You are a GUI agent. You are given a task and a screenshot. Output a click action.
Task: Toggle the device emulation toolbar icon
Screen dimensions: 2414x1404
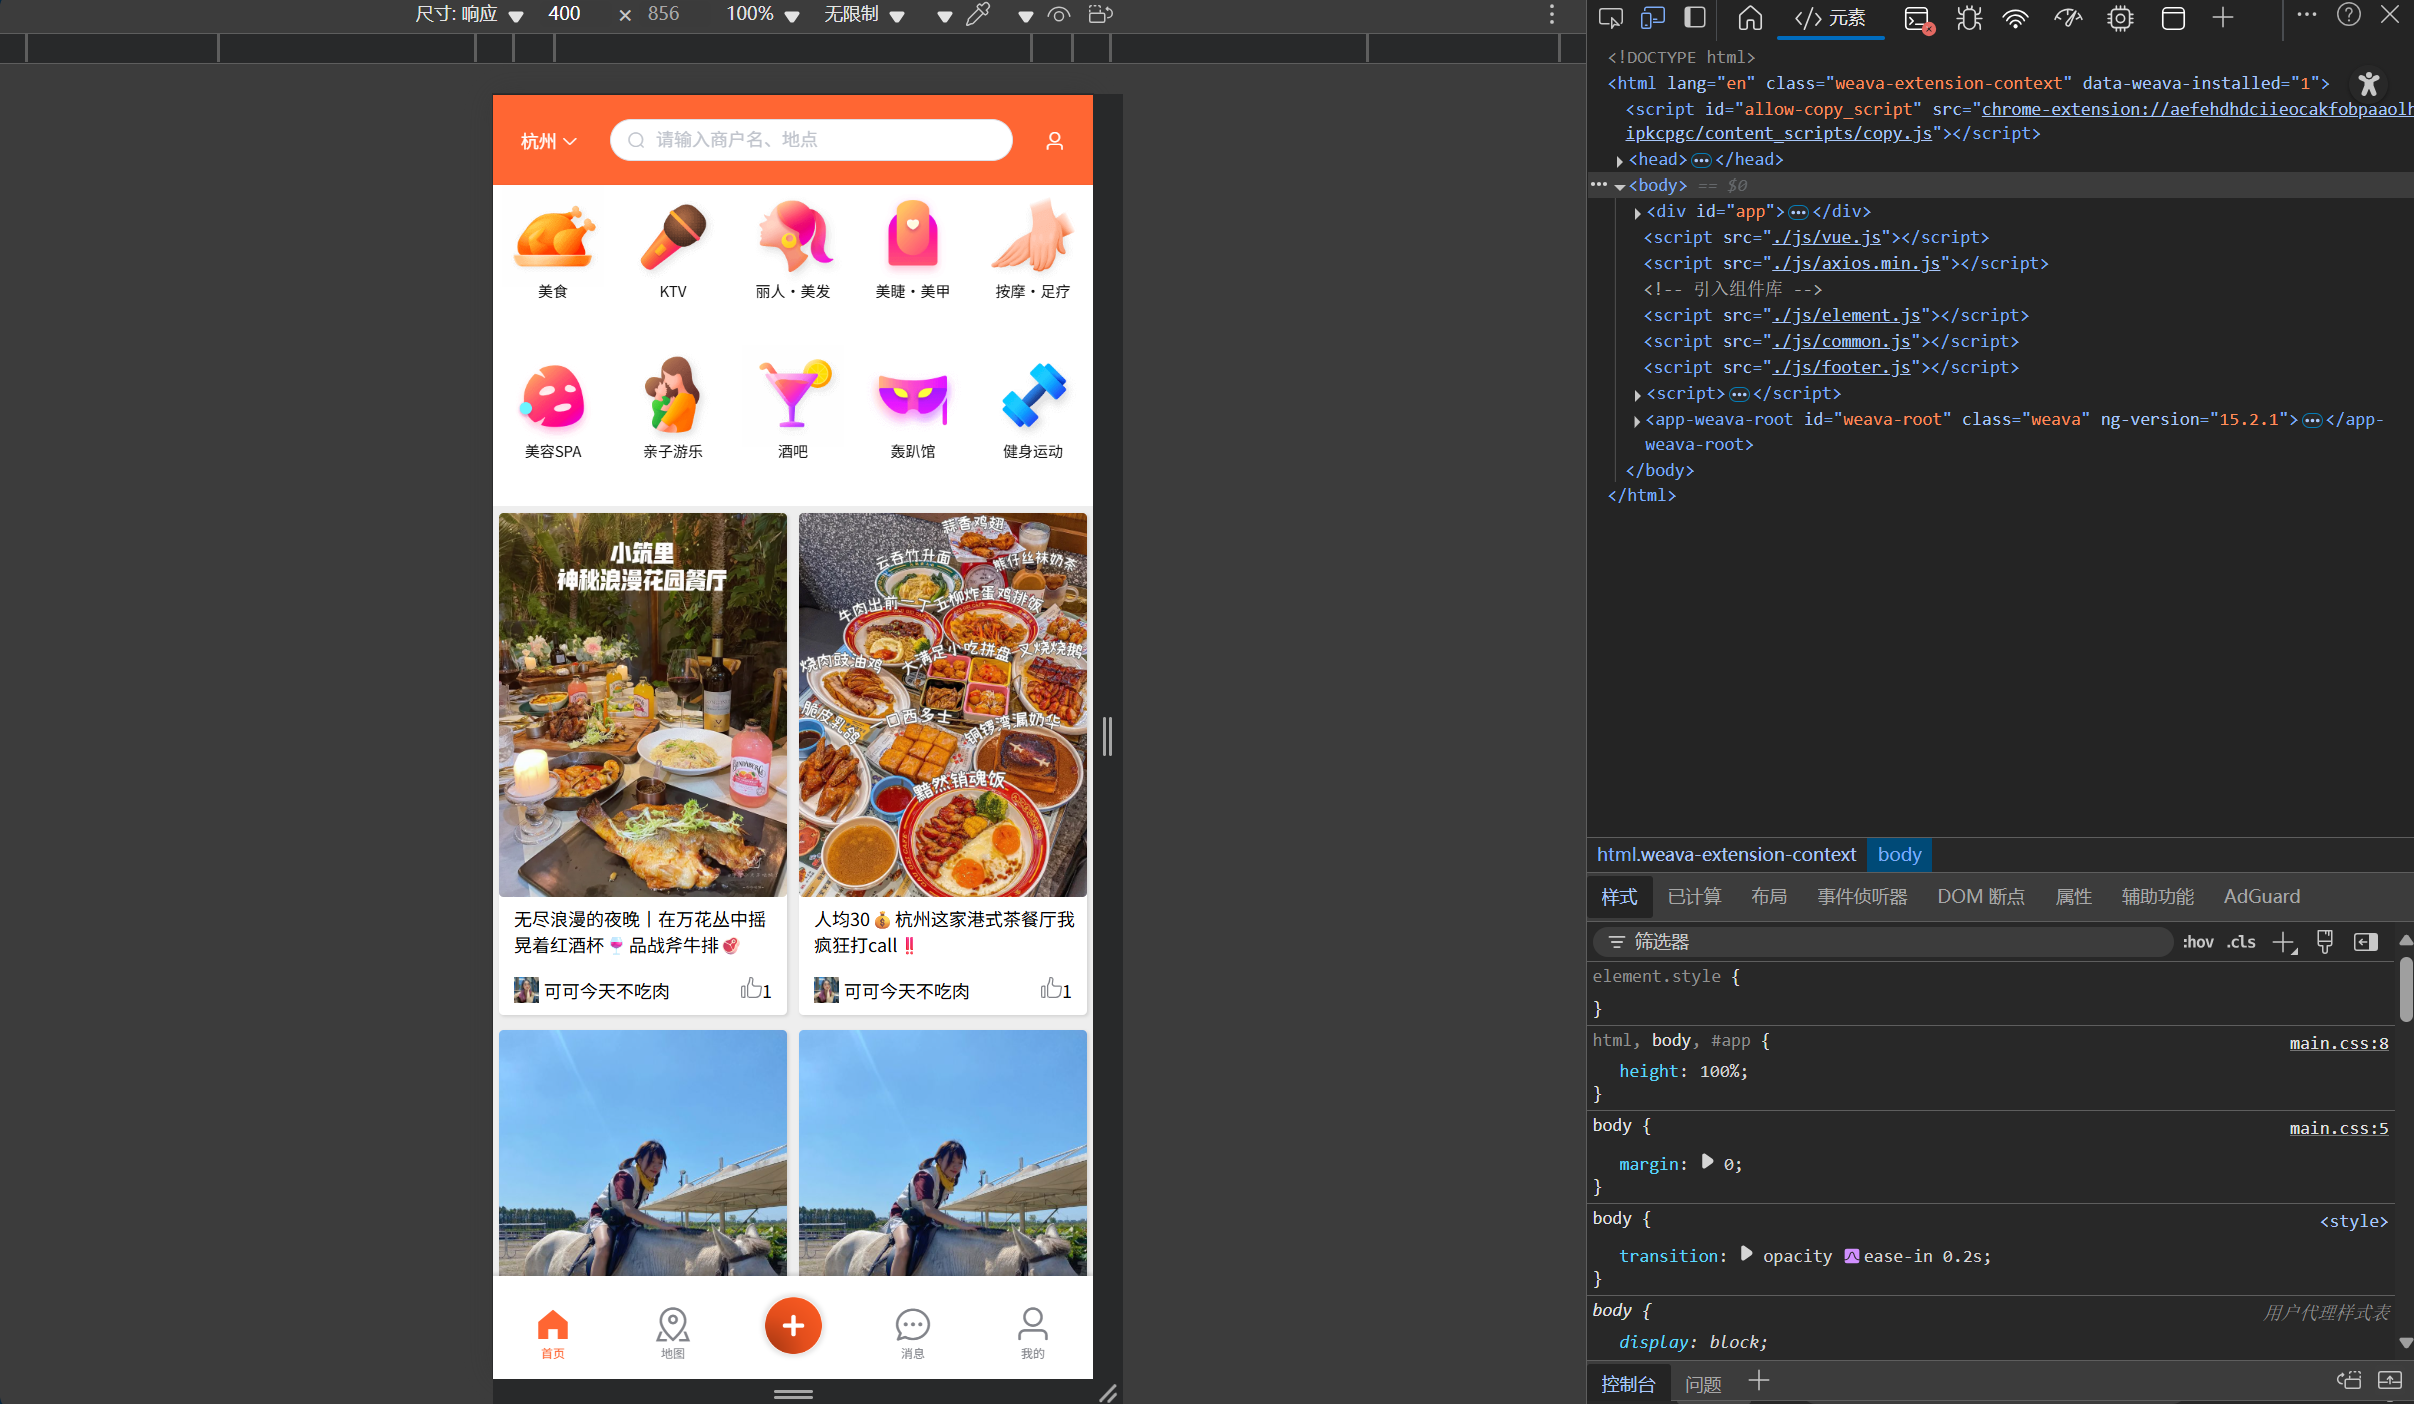click(1652, 17)
